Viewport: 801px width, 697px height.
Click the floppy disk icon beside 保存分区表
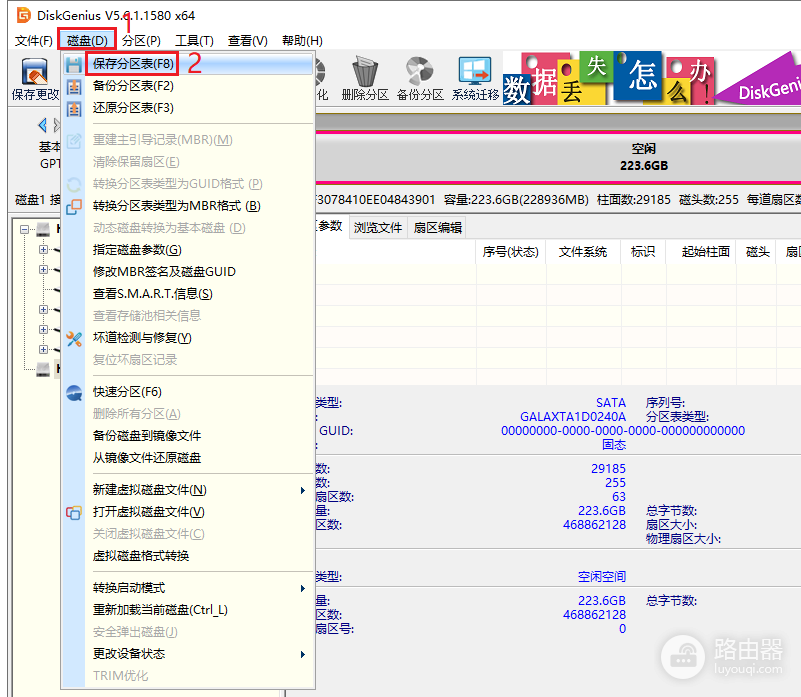point(74,64)
